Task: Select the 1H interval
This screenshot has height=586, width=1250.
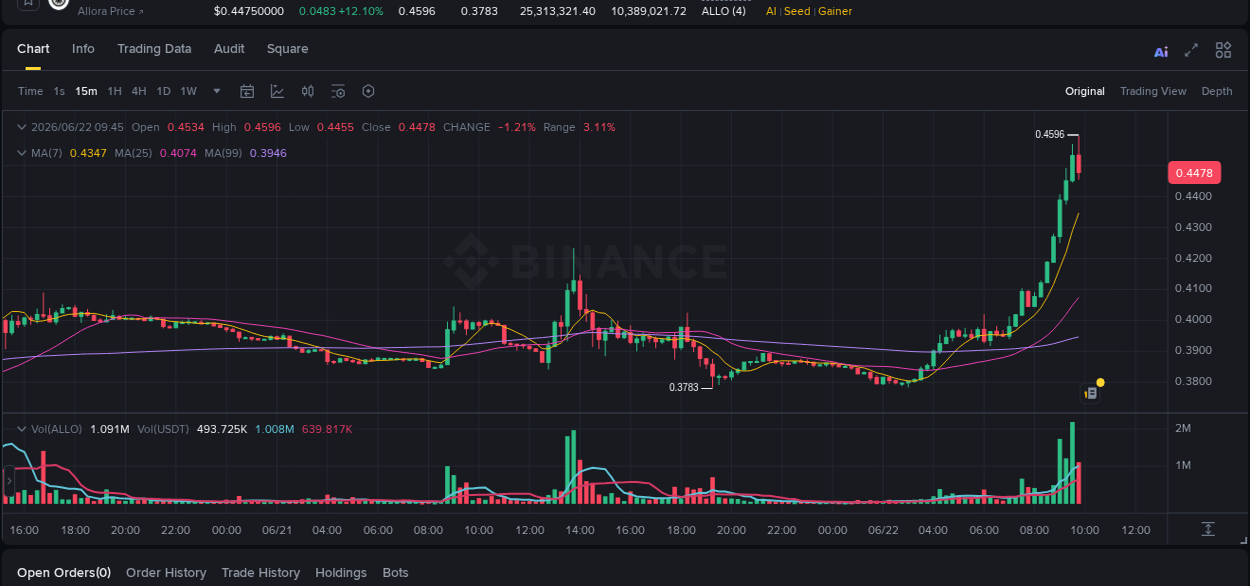Action: [x=115, y=91]
